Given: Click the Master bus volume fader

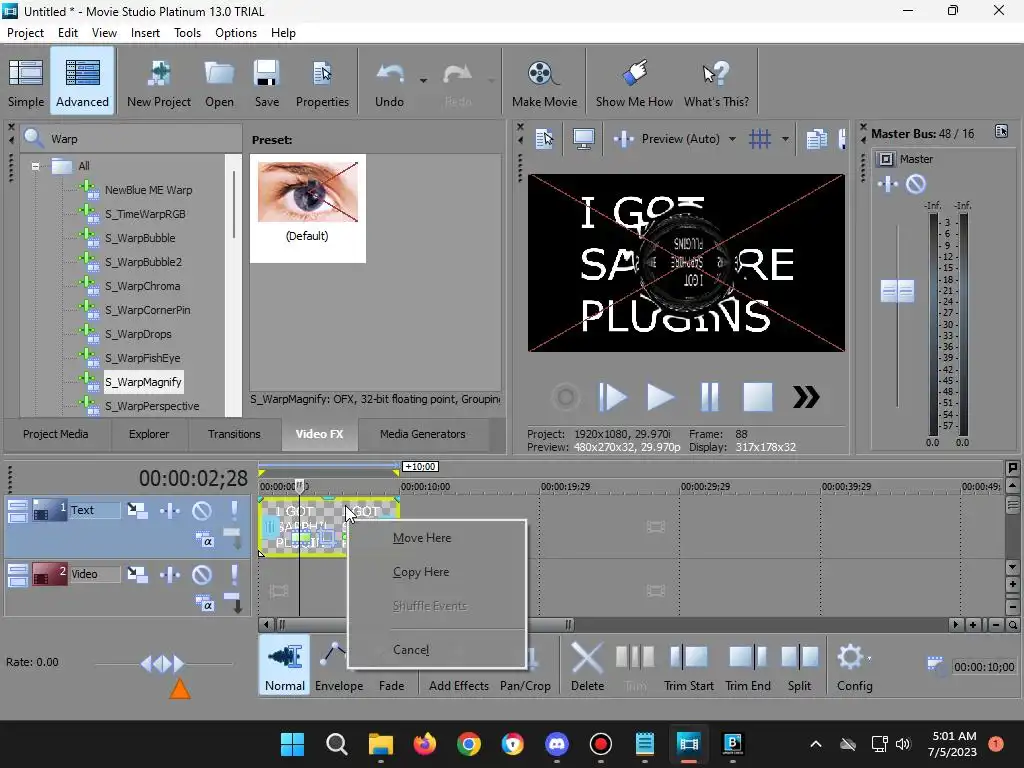Looking at the screenshot, I should [x=897, y=291].
